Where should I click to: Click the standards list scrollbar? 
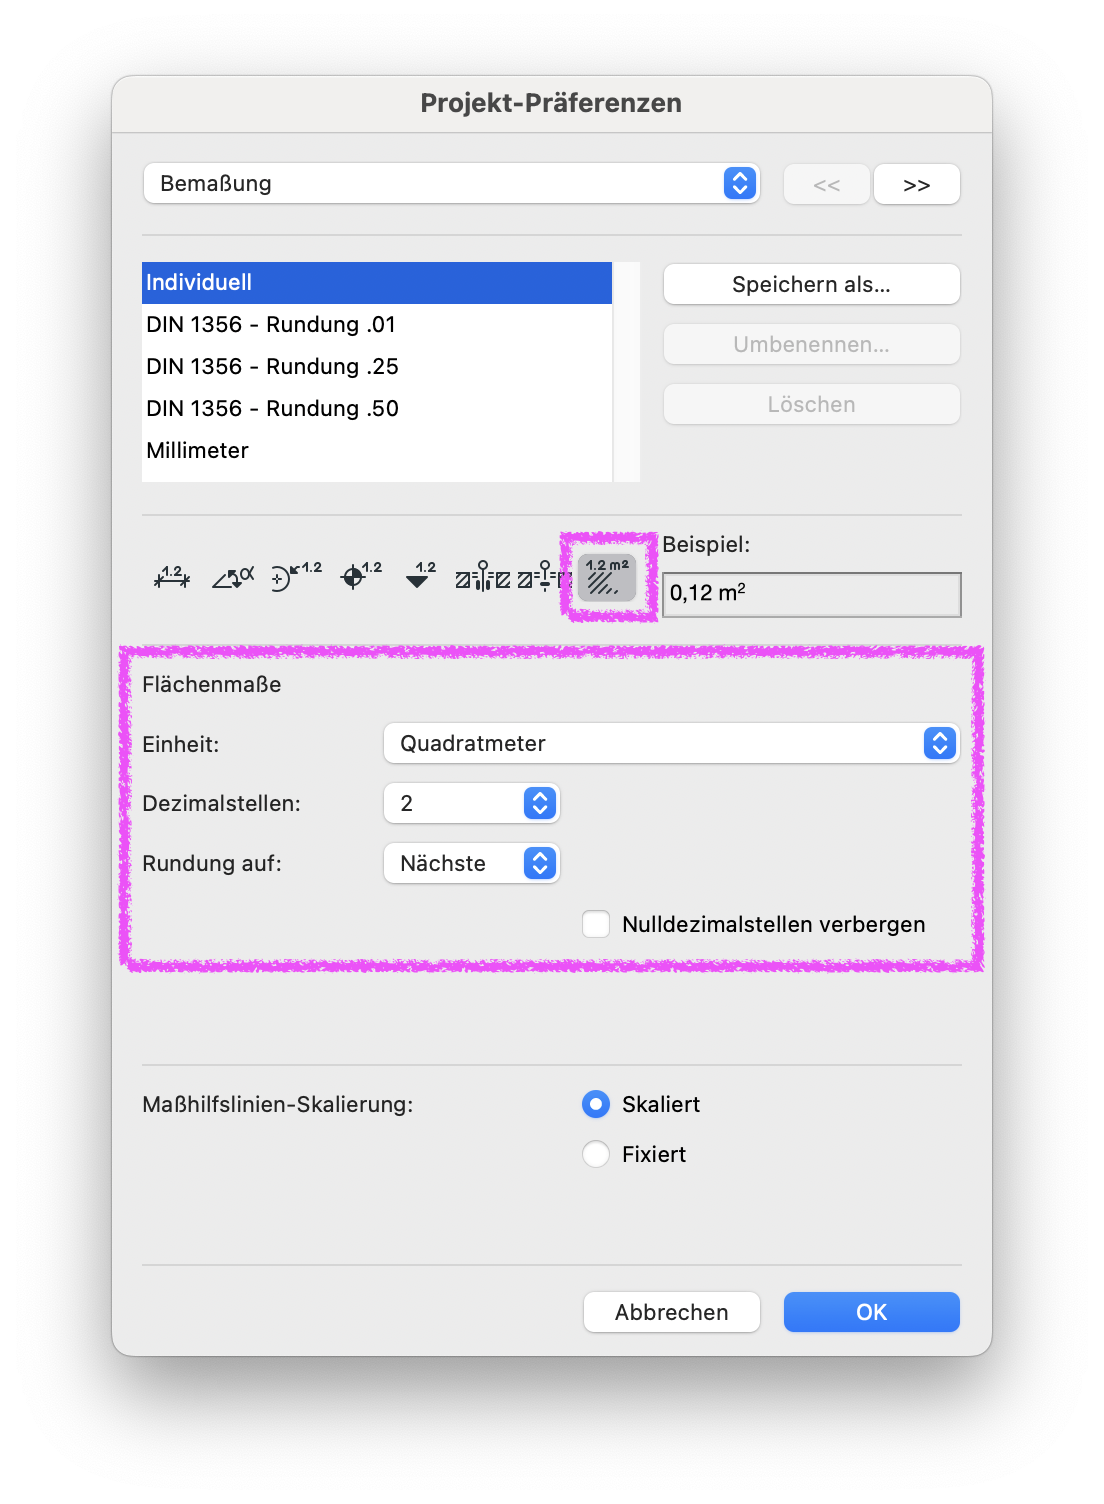coord(627,372)
